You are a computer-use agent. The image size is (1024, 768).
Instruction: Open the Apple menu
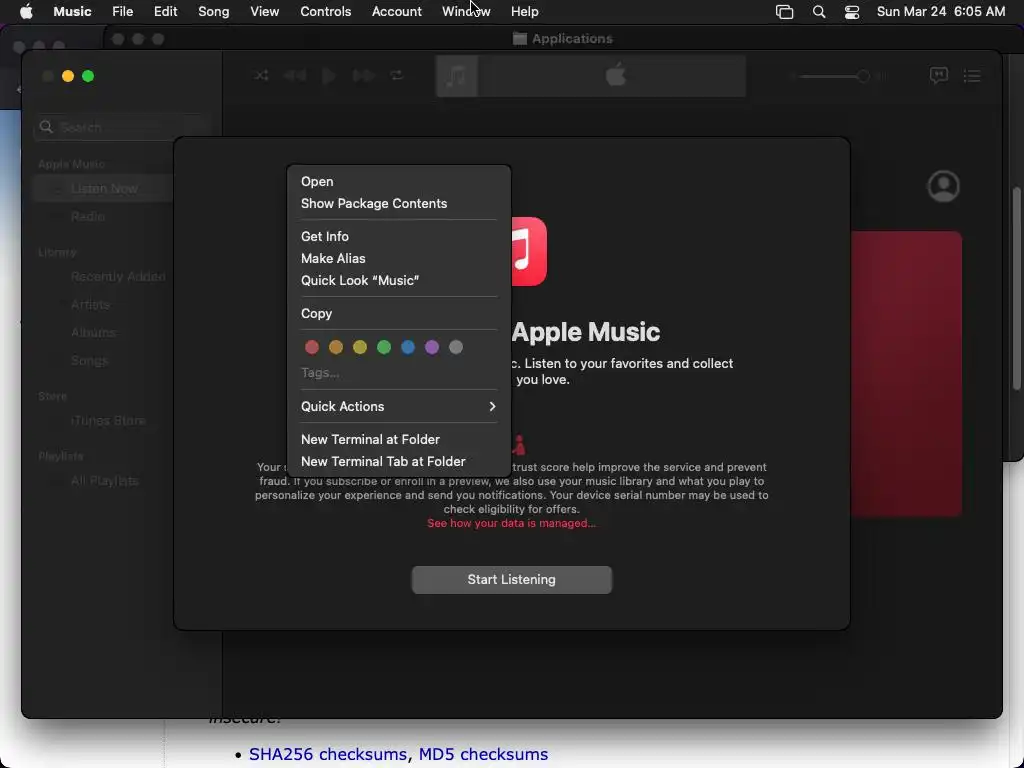pyautogui.click(x=26, y=11)
